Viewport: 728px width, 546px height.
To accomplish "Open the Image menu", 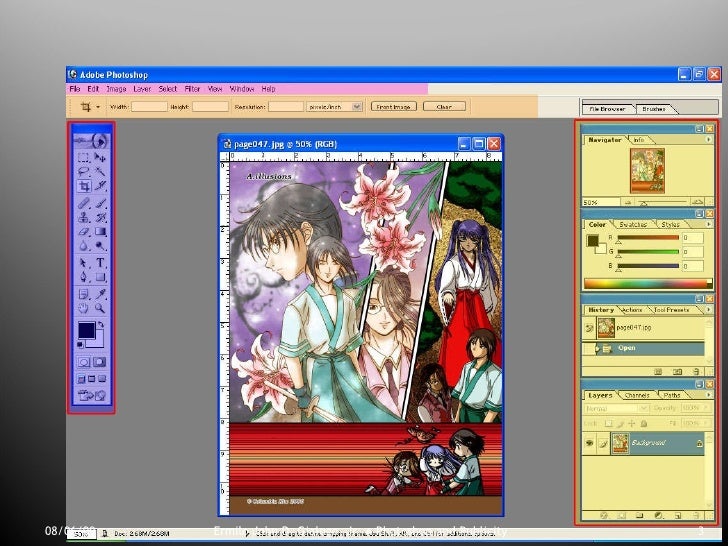I will [x=116, y=89].
